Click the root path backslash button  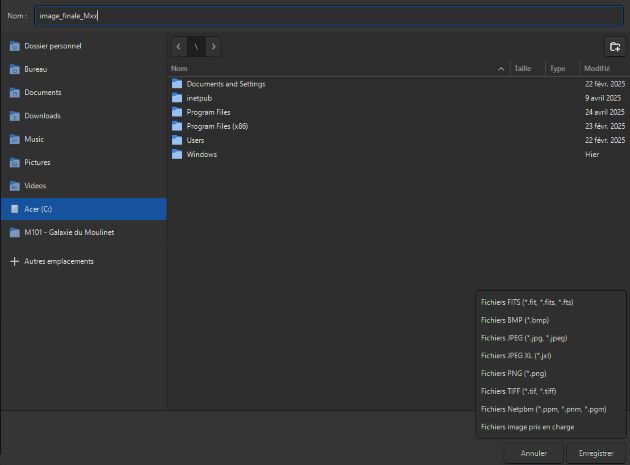(x=196, y=47)
